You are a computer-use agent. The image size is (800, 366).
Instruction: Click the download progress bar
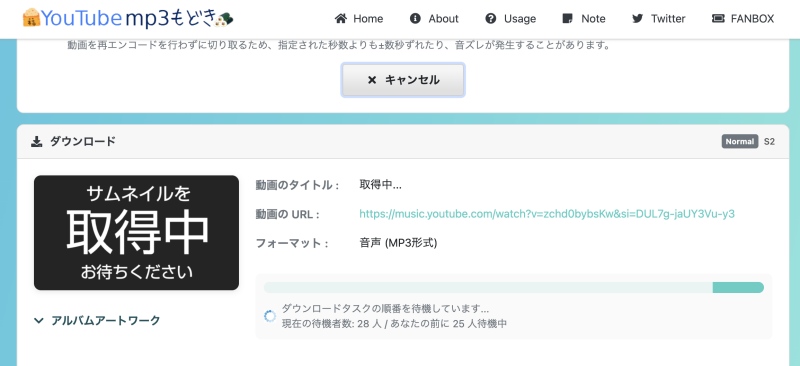pos(514,287)
